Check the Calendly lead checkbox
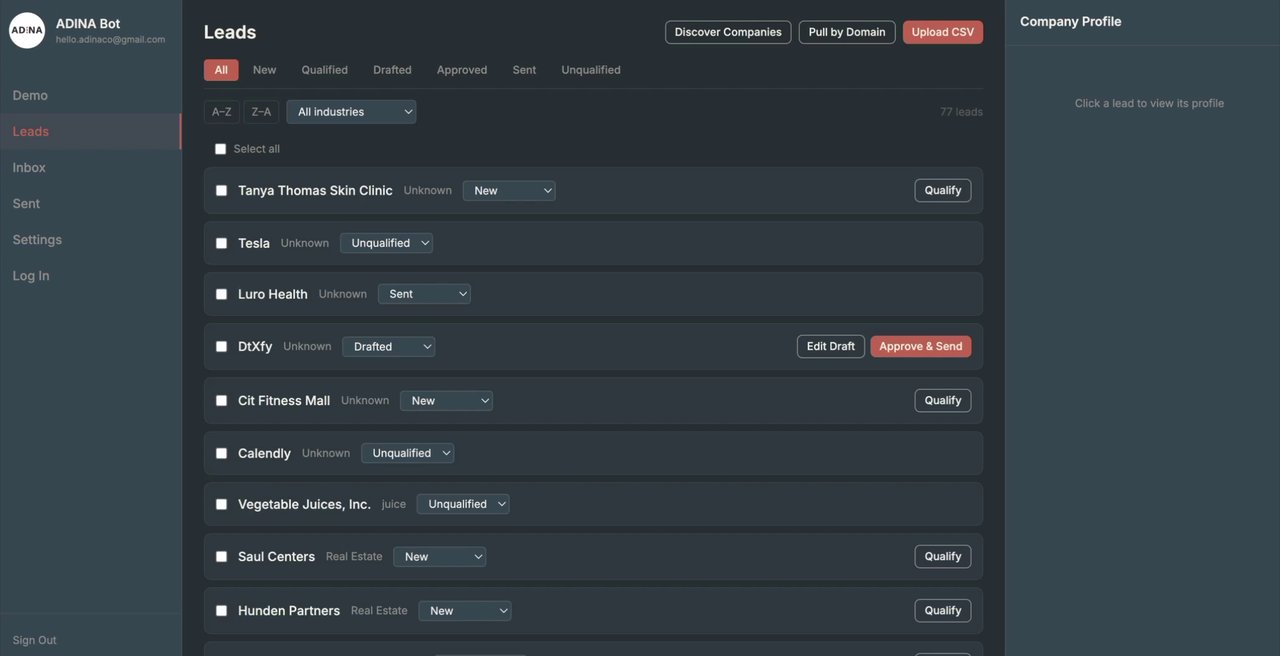 click(221, 453)
